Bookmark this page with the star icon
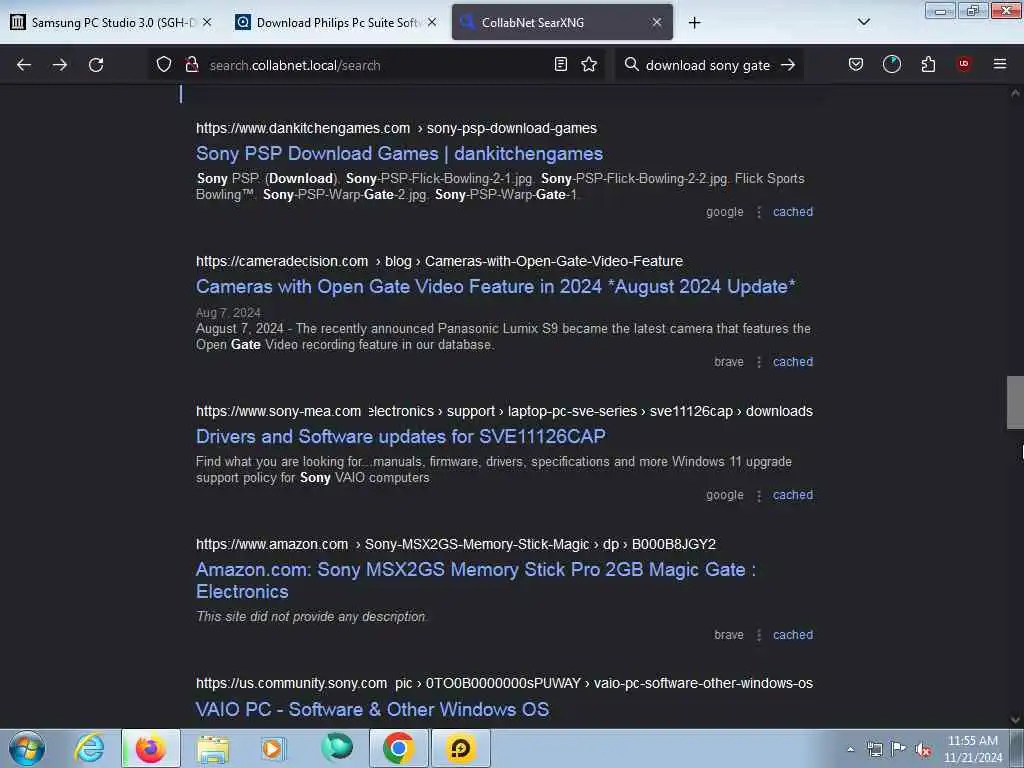Image resolution: width=1024 pixels, height=768 pixels. pos(589,64)
